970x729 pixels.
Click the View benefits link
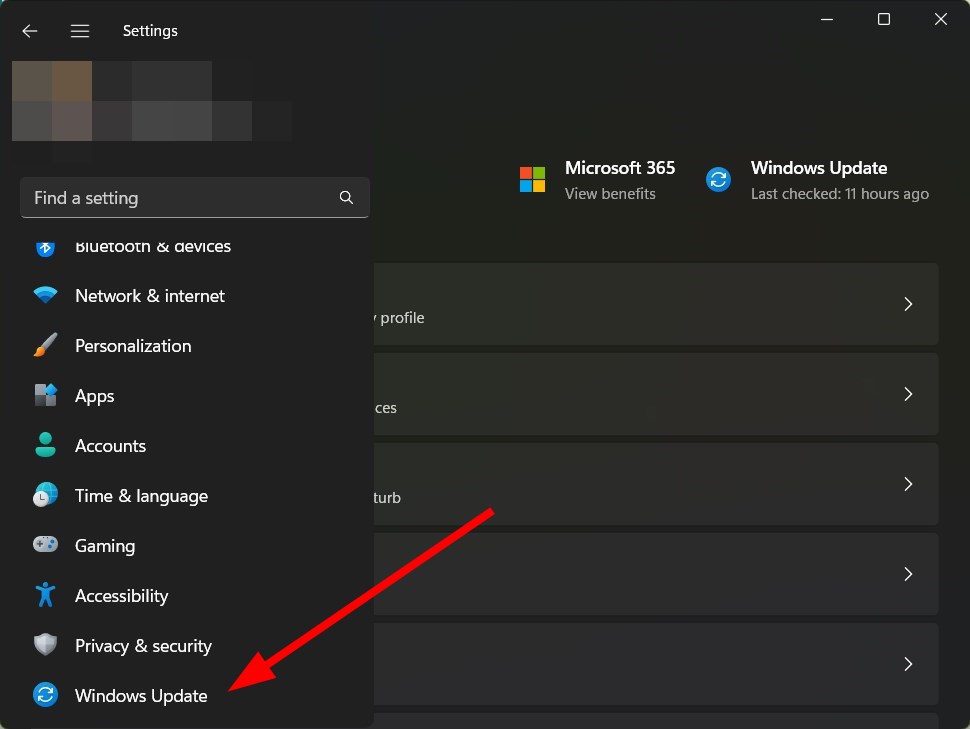610,193
